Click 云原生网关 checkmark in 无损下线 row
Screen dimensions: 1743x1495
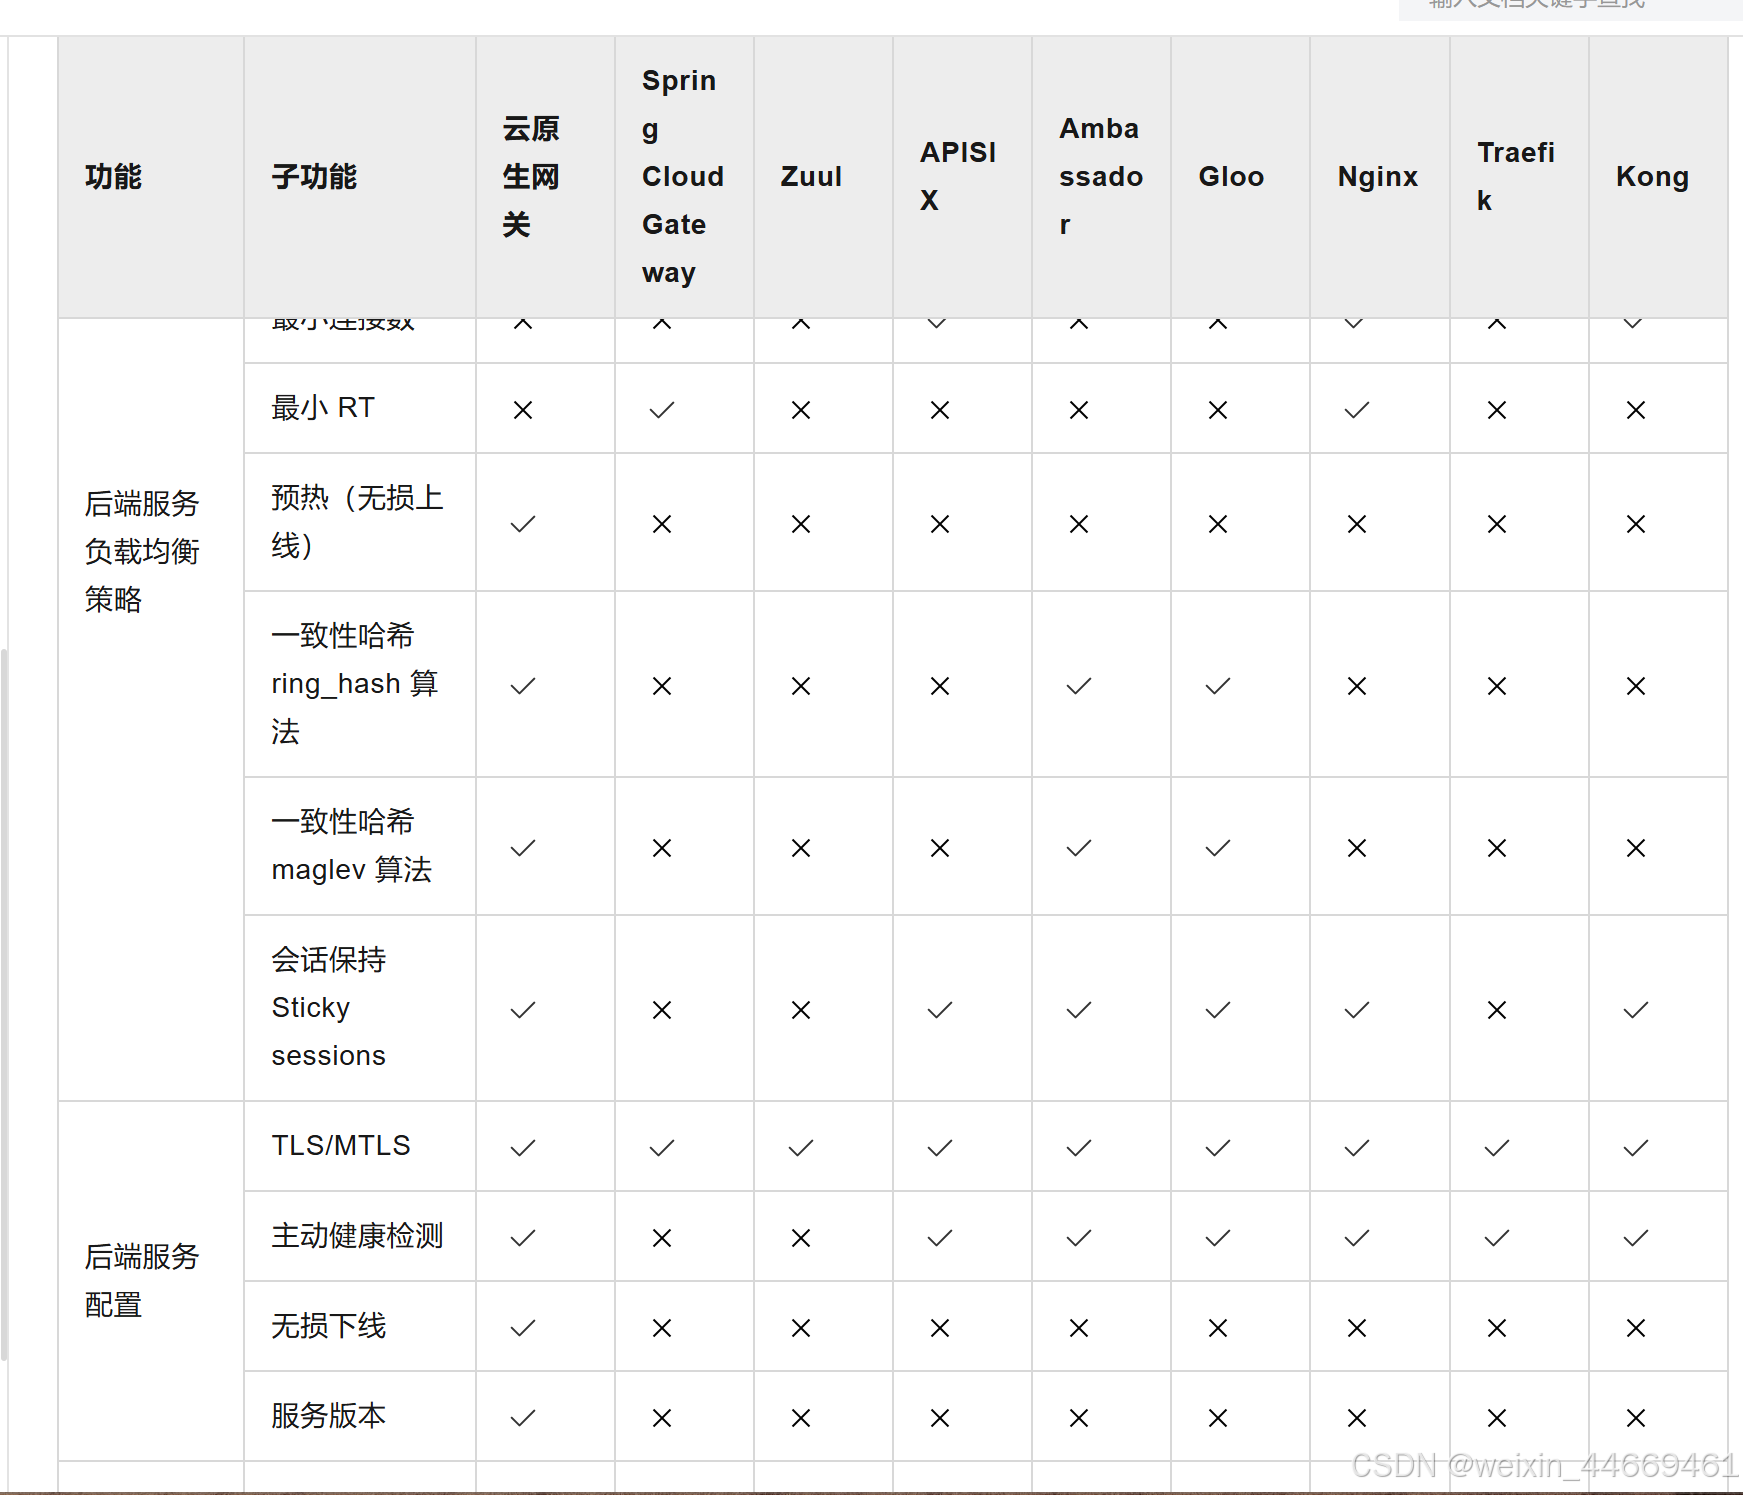(523, 1328)
